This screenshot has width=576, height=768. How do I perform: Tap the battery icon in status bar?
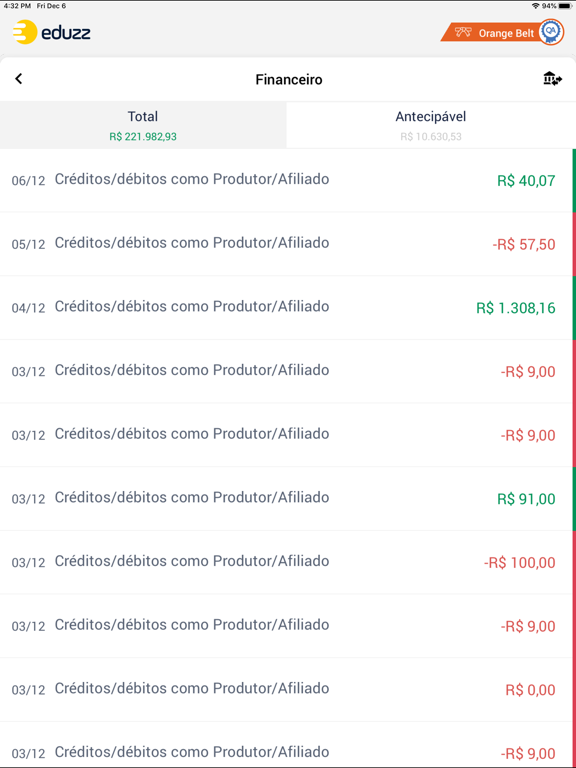(x=565, y=6)
